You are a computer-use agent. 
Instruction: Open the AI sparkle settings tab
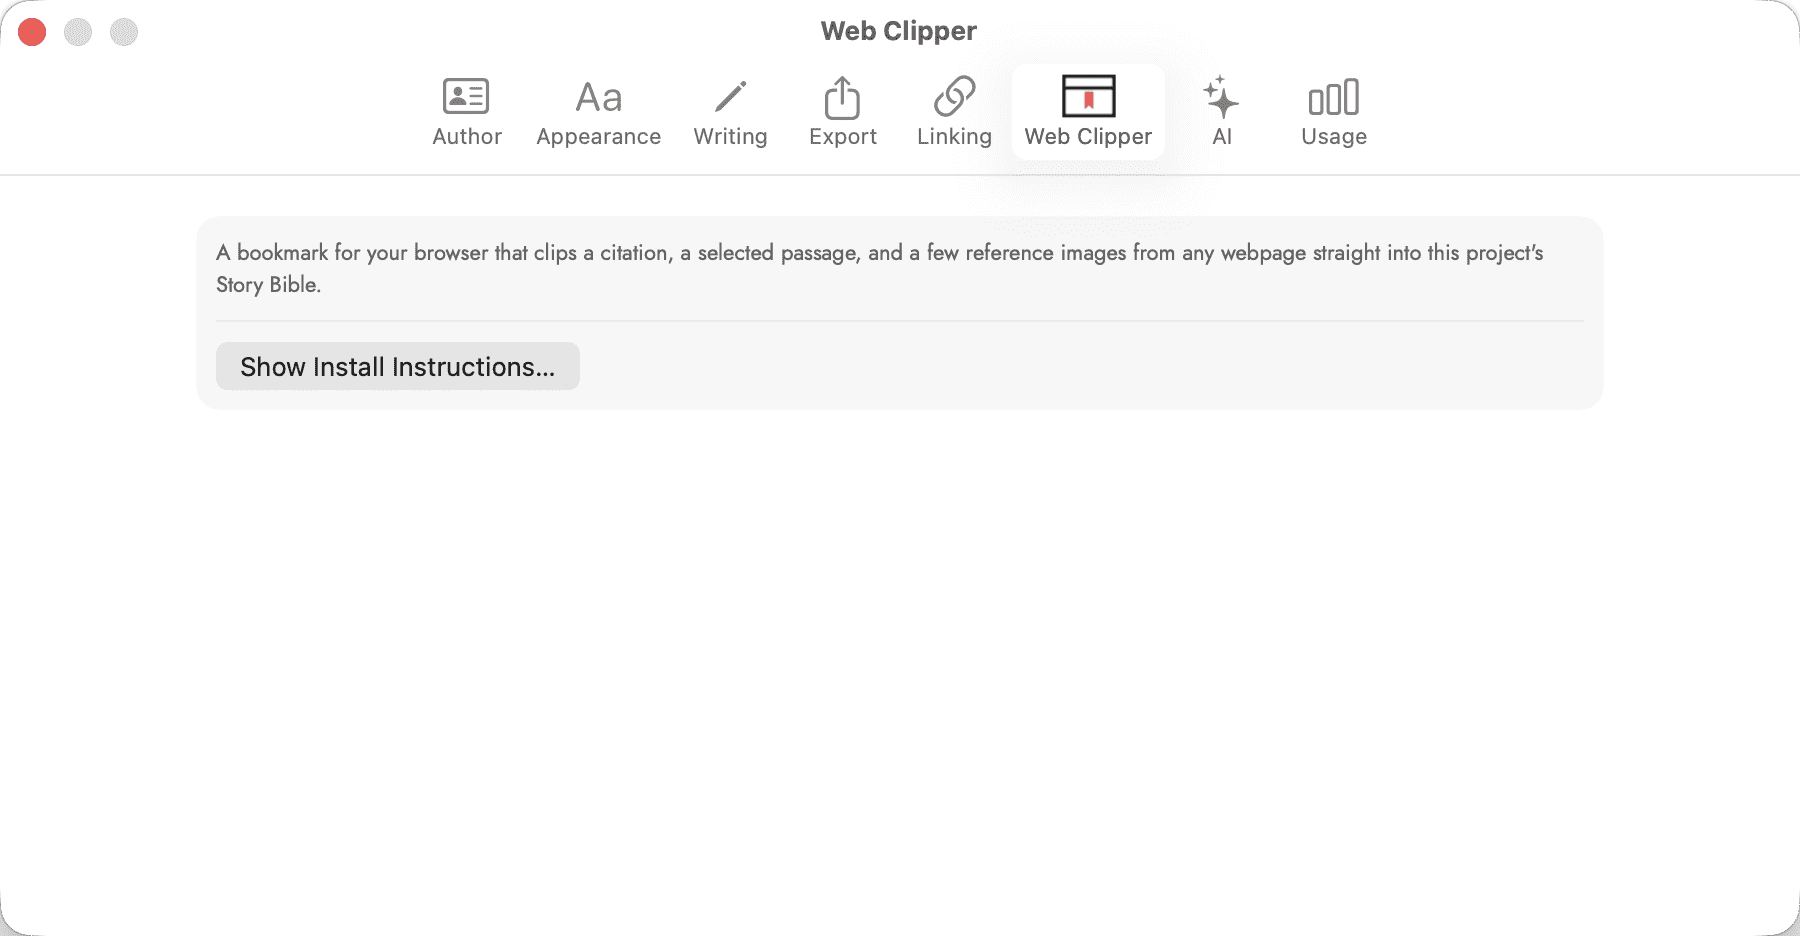pos(1221,112)
